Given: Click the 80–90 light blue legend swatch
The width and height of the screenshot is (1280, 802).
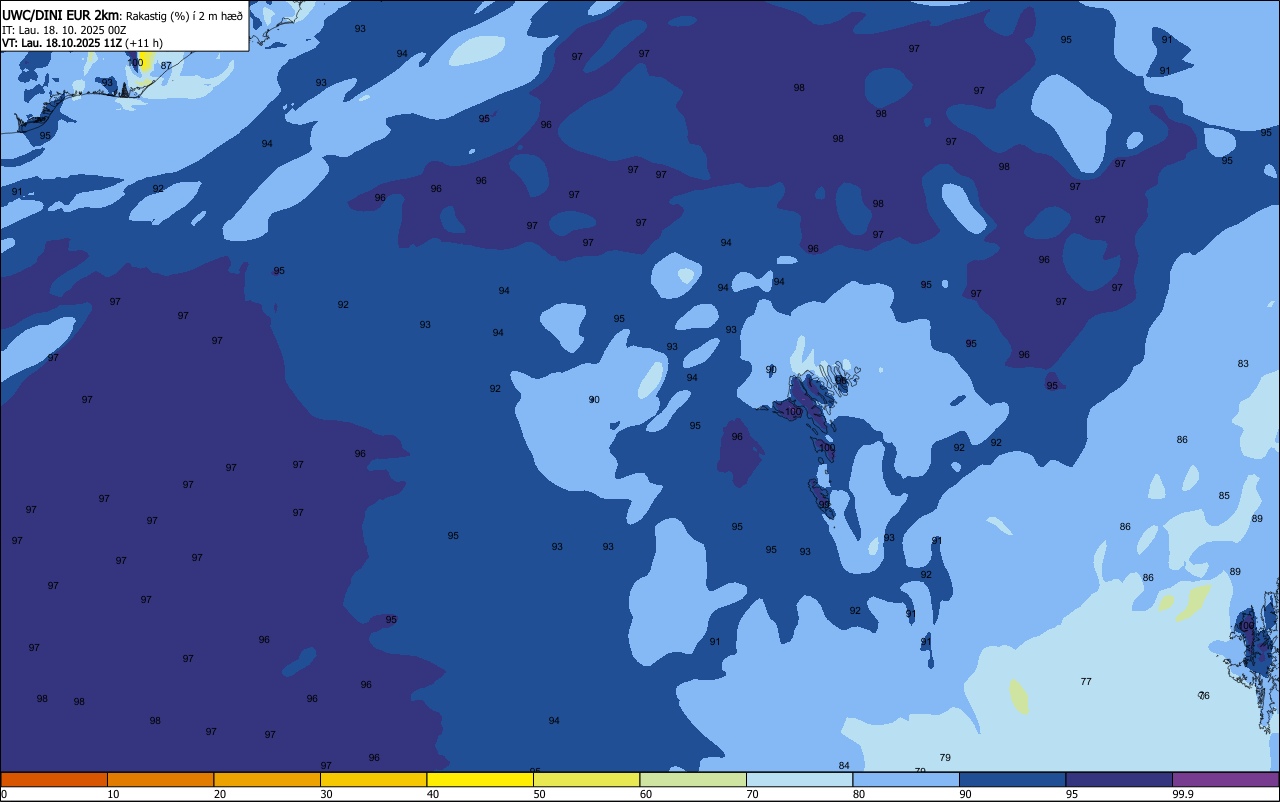Looking at the screenshot, I should pyautogui.click(x=906, y=779).
